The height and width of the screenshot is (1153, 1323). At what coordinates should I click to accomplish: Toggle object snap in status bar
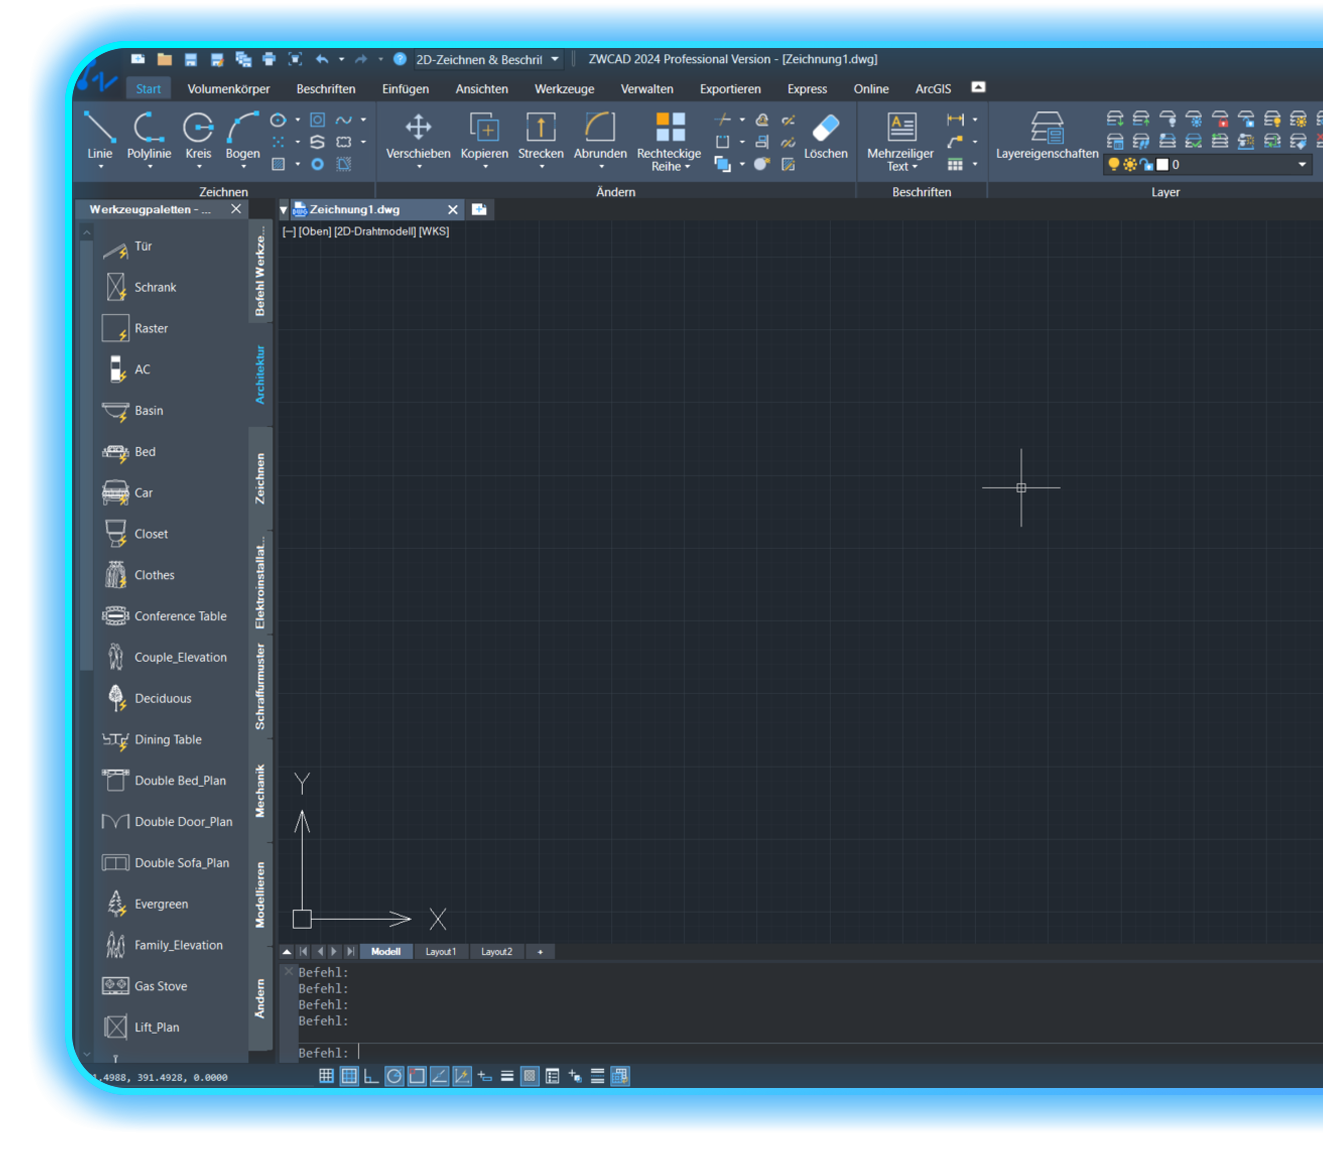pos(417,1076)
